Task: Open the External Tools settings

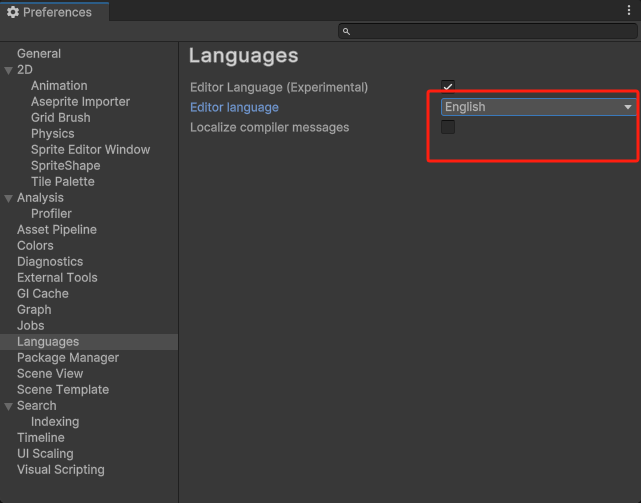Action: [57, 278]
